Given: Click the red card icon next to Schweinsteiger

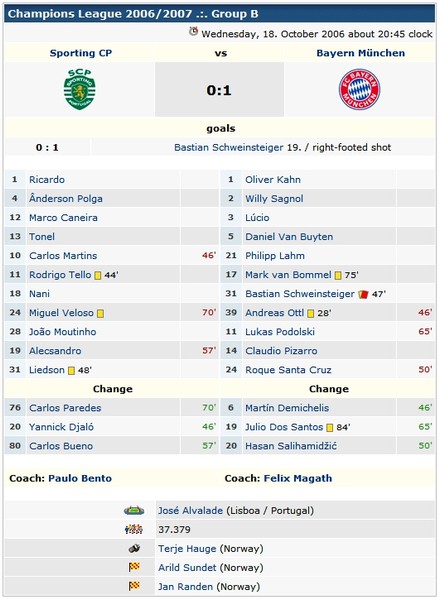Looking at the screenshot, I should coord(363,294).
